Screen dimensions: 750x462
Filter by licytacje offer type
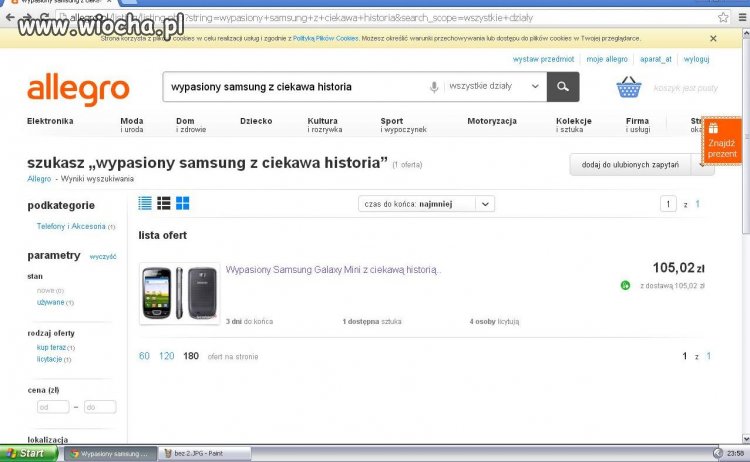49,359
